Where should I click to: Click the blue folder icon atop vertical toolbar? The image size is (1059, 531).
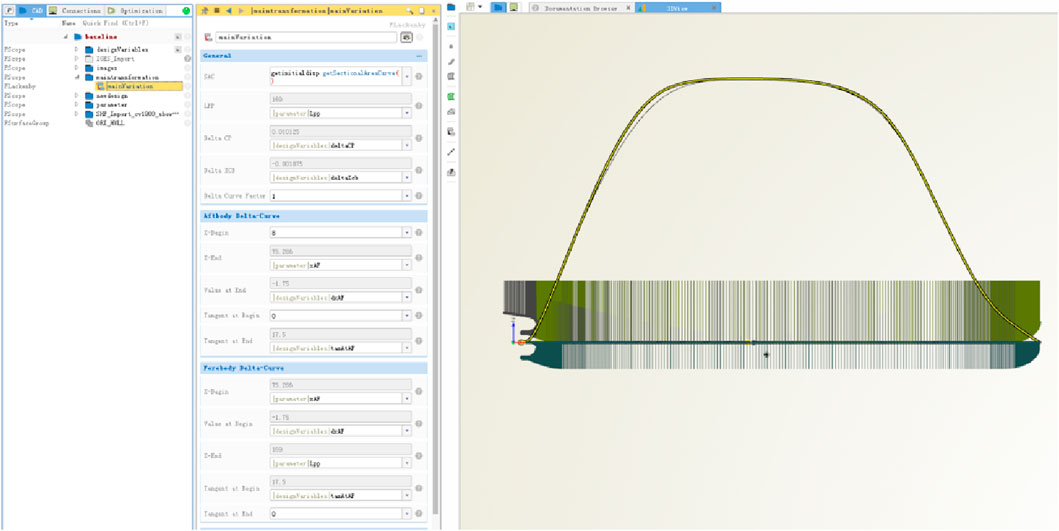pos(451,7)
